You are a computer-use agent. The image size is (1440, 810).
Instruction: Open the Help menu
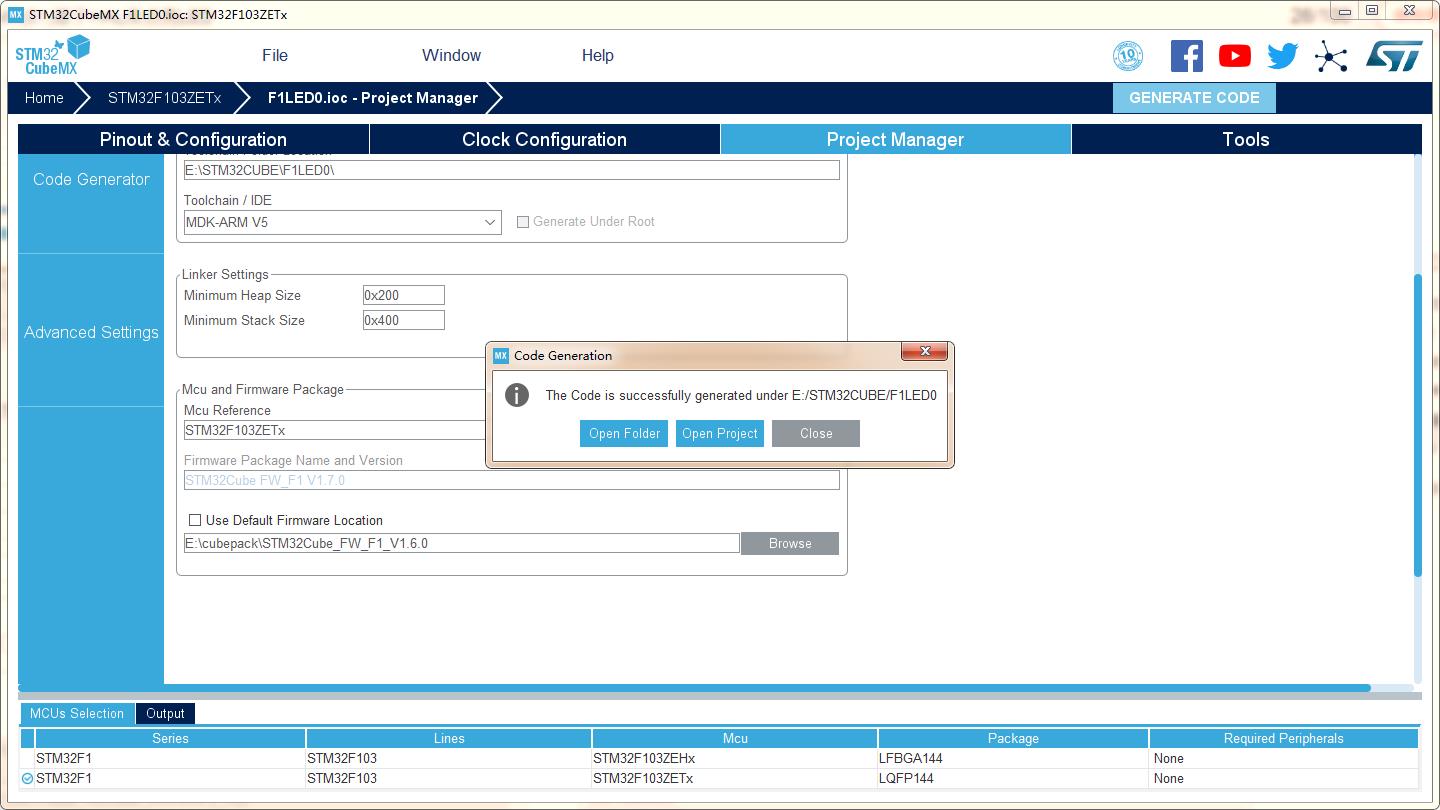[598, 55]
